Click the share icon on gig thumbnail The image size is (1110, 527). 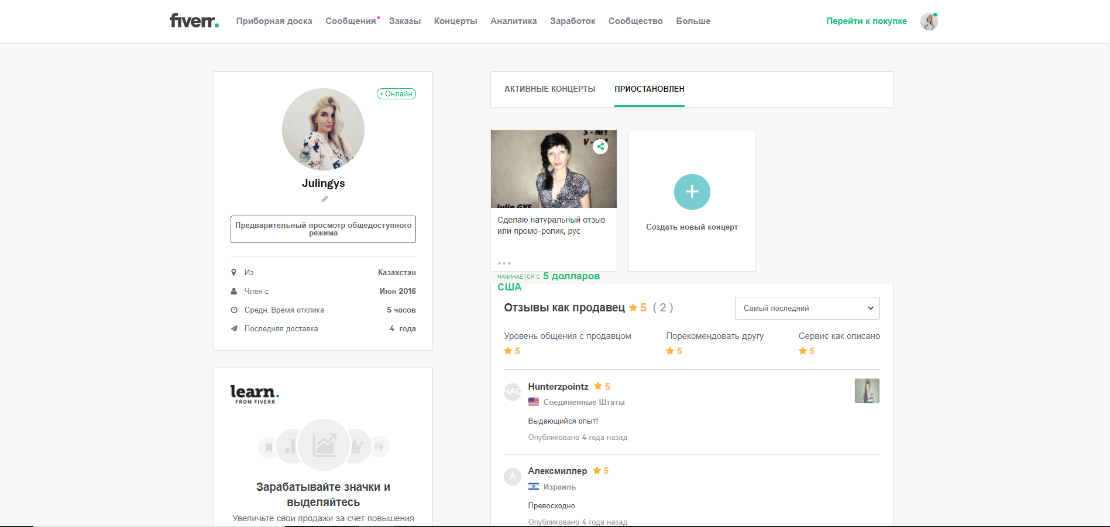click(600, 147)
